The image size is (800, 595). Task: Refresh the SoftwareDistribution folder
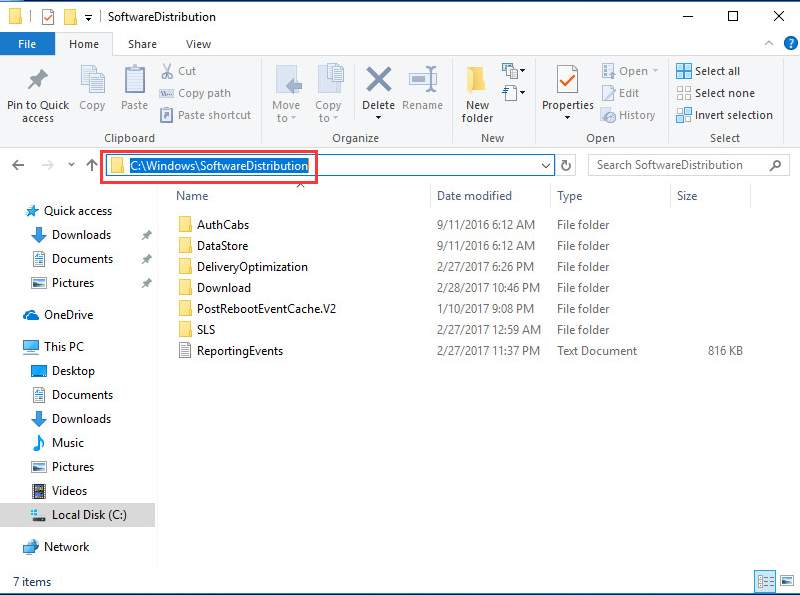[x=566, y=165]
